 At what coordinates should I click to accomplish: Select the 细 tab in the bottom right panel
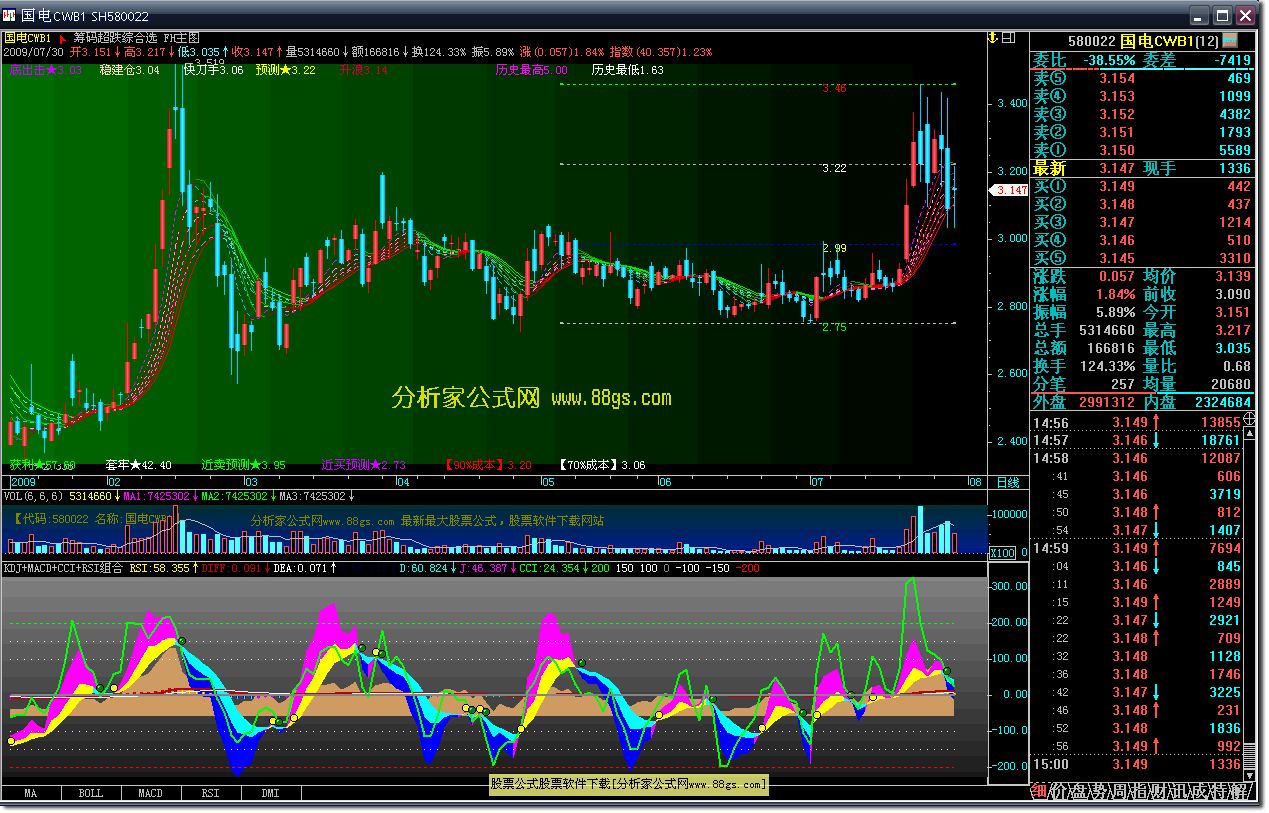(1041, 791)
